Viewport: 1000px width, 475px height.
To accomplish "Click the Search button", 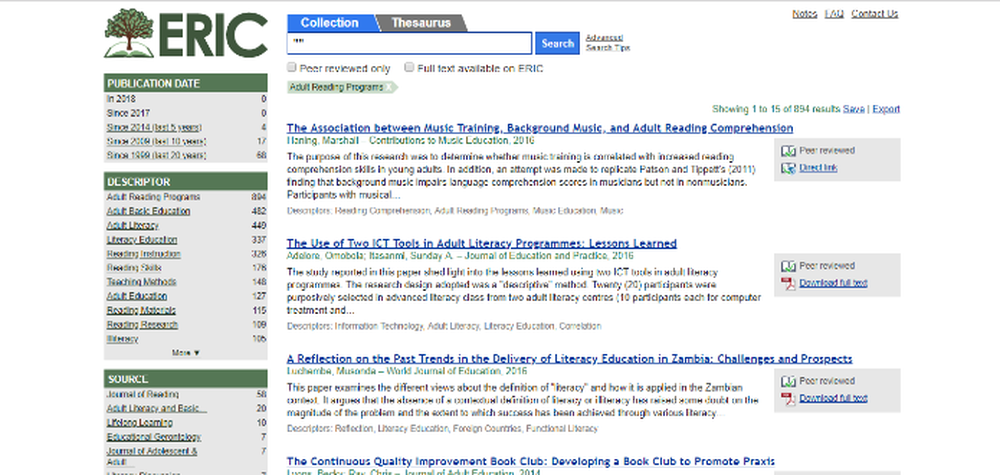I will pos(557,43).
